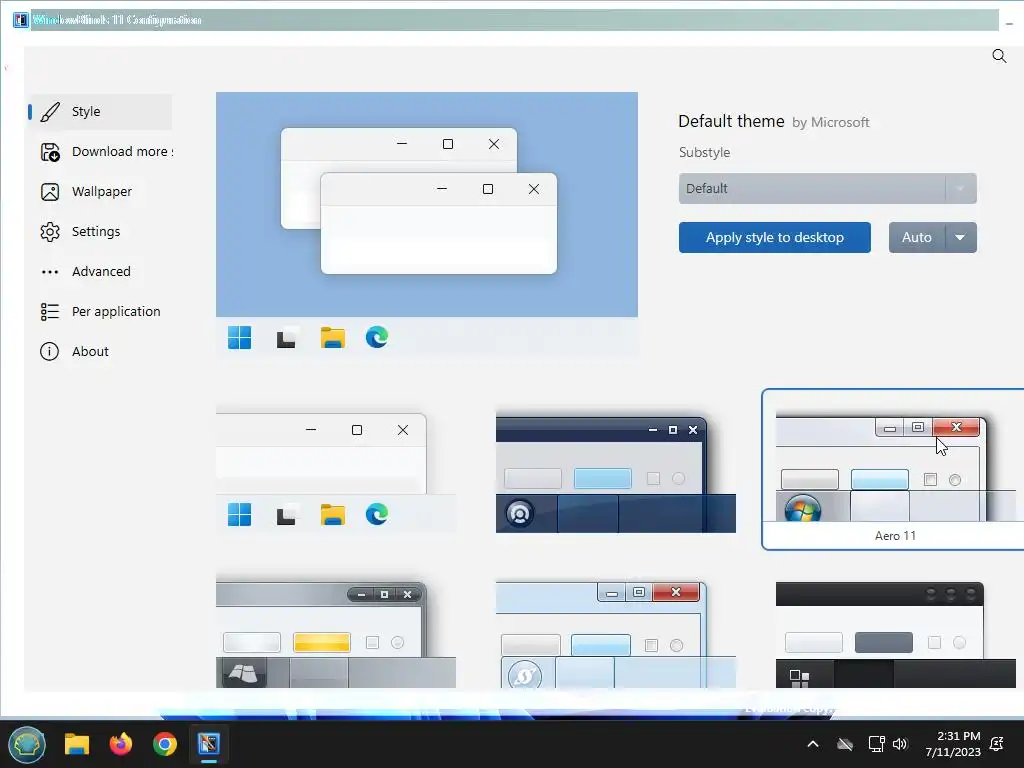Select the Windows 11 default style thumbnail
The height and width of the screenshot is (768, 1024).
pyautogui.click(x=336, y=472)
